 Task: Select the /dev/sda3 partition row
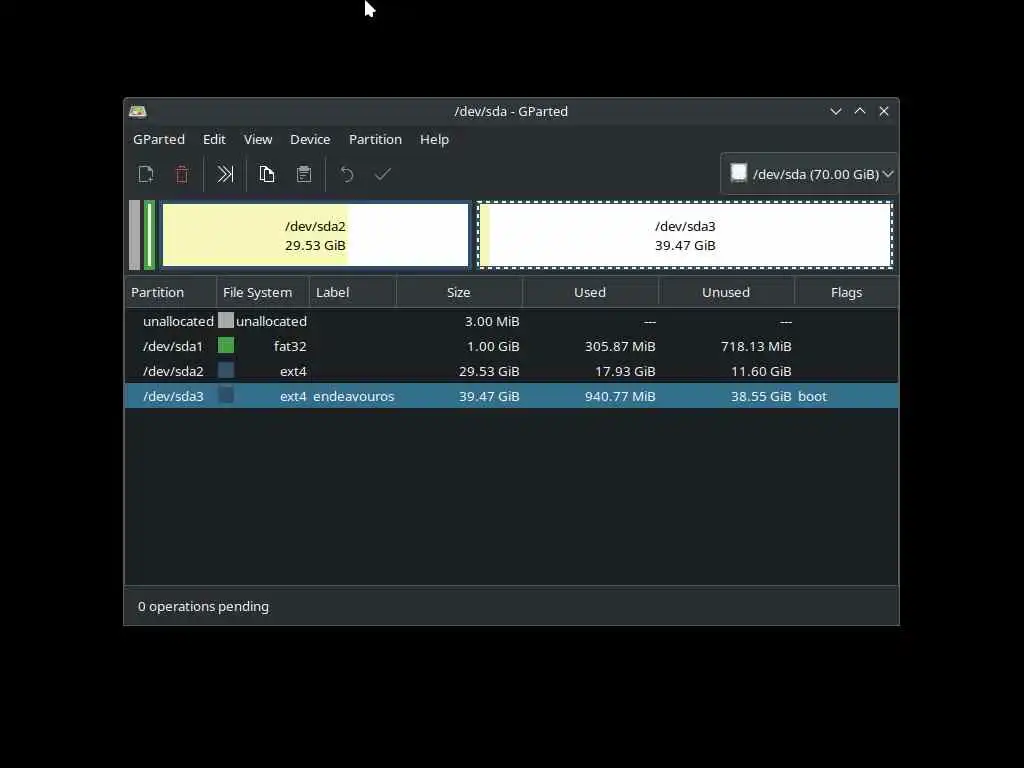pos(511,396)
